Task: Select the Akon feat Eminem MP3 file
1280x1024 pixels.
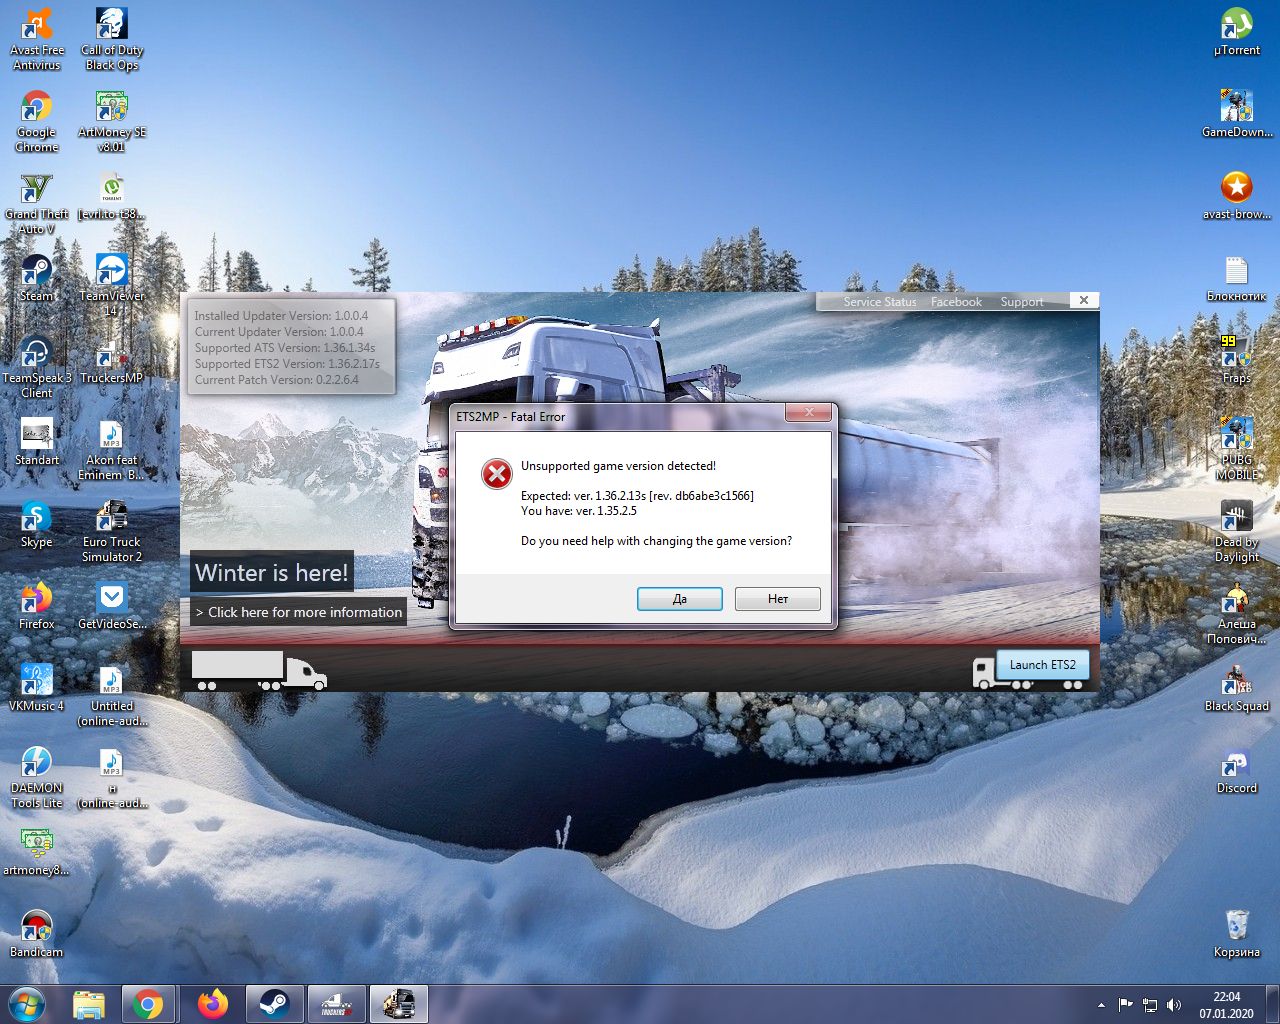Action: [x=112, y=450]
